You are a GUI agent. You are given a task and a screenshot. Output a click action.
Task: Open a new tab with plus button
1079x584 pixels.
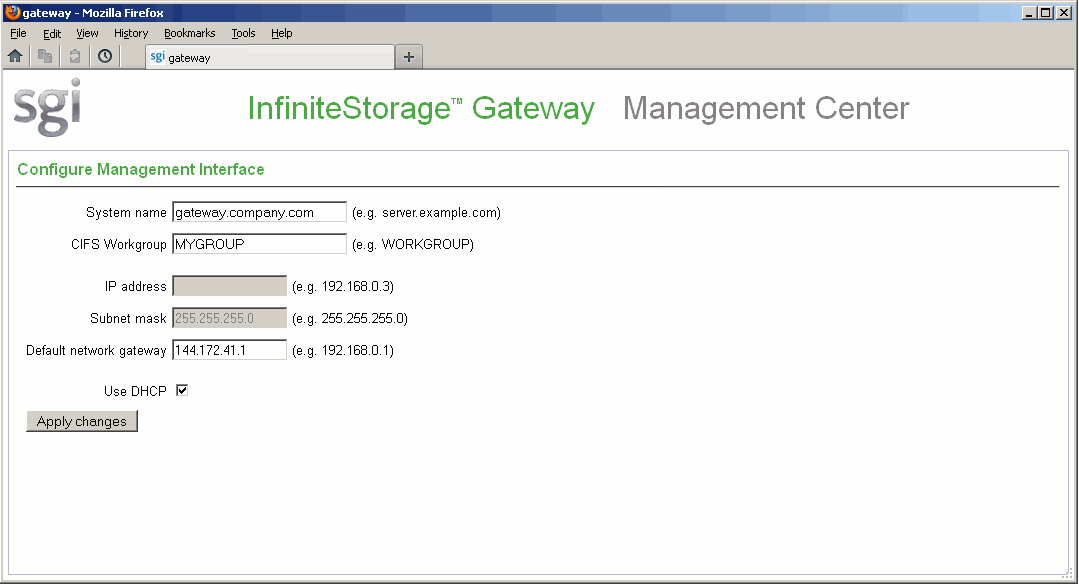tap(409, 57)
